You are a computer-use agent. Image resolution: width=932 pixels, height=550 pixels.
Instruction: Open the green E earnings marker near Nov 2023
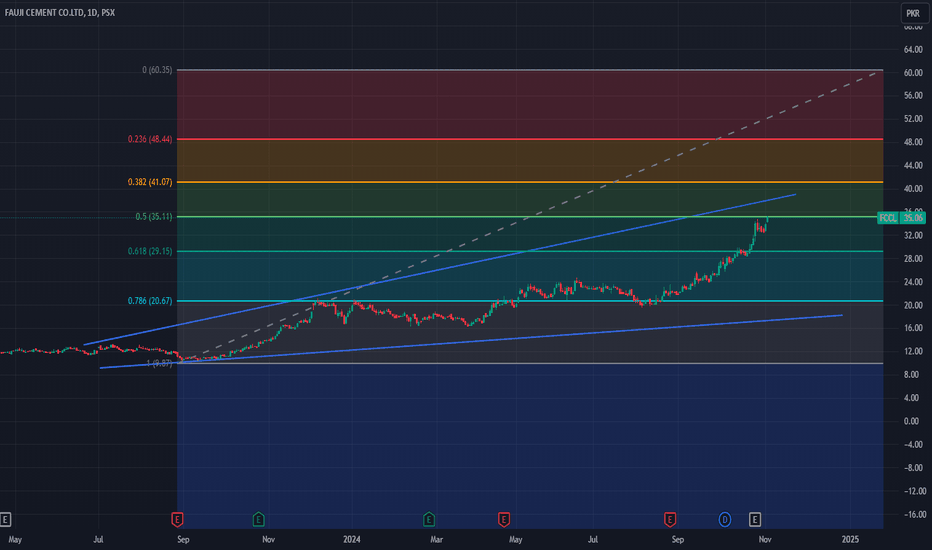pos(259,520)
